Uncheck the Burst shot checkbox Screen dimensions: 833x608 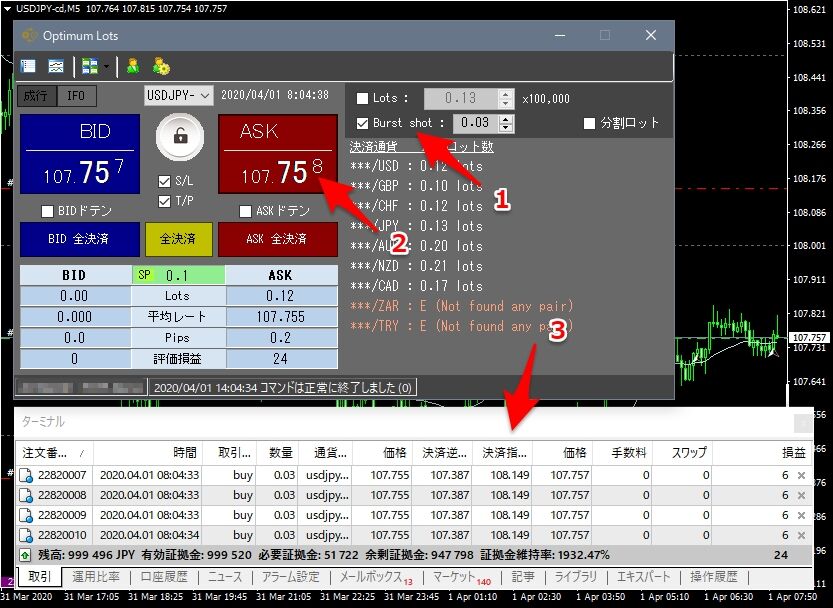click(362, 123)
